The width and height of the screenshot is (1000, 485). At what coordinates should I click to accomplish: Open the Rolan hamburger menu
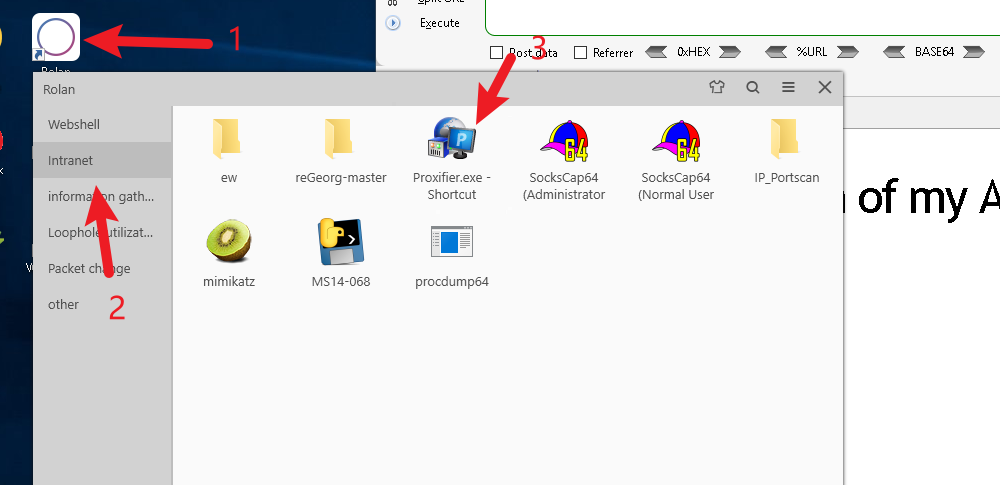coord(788,88)
